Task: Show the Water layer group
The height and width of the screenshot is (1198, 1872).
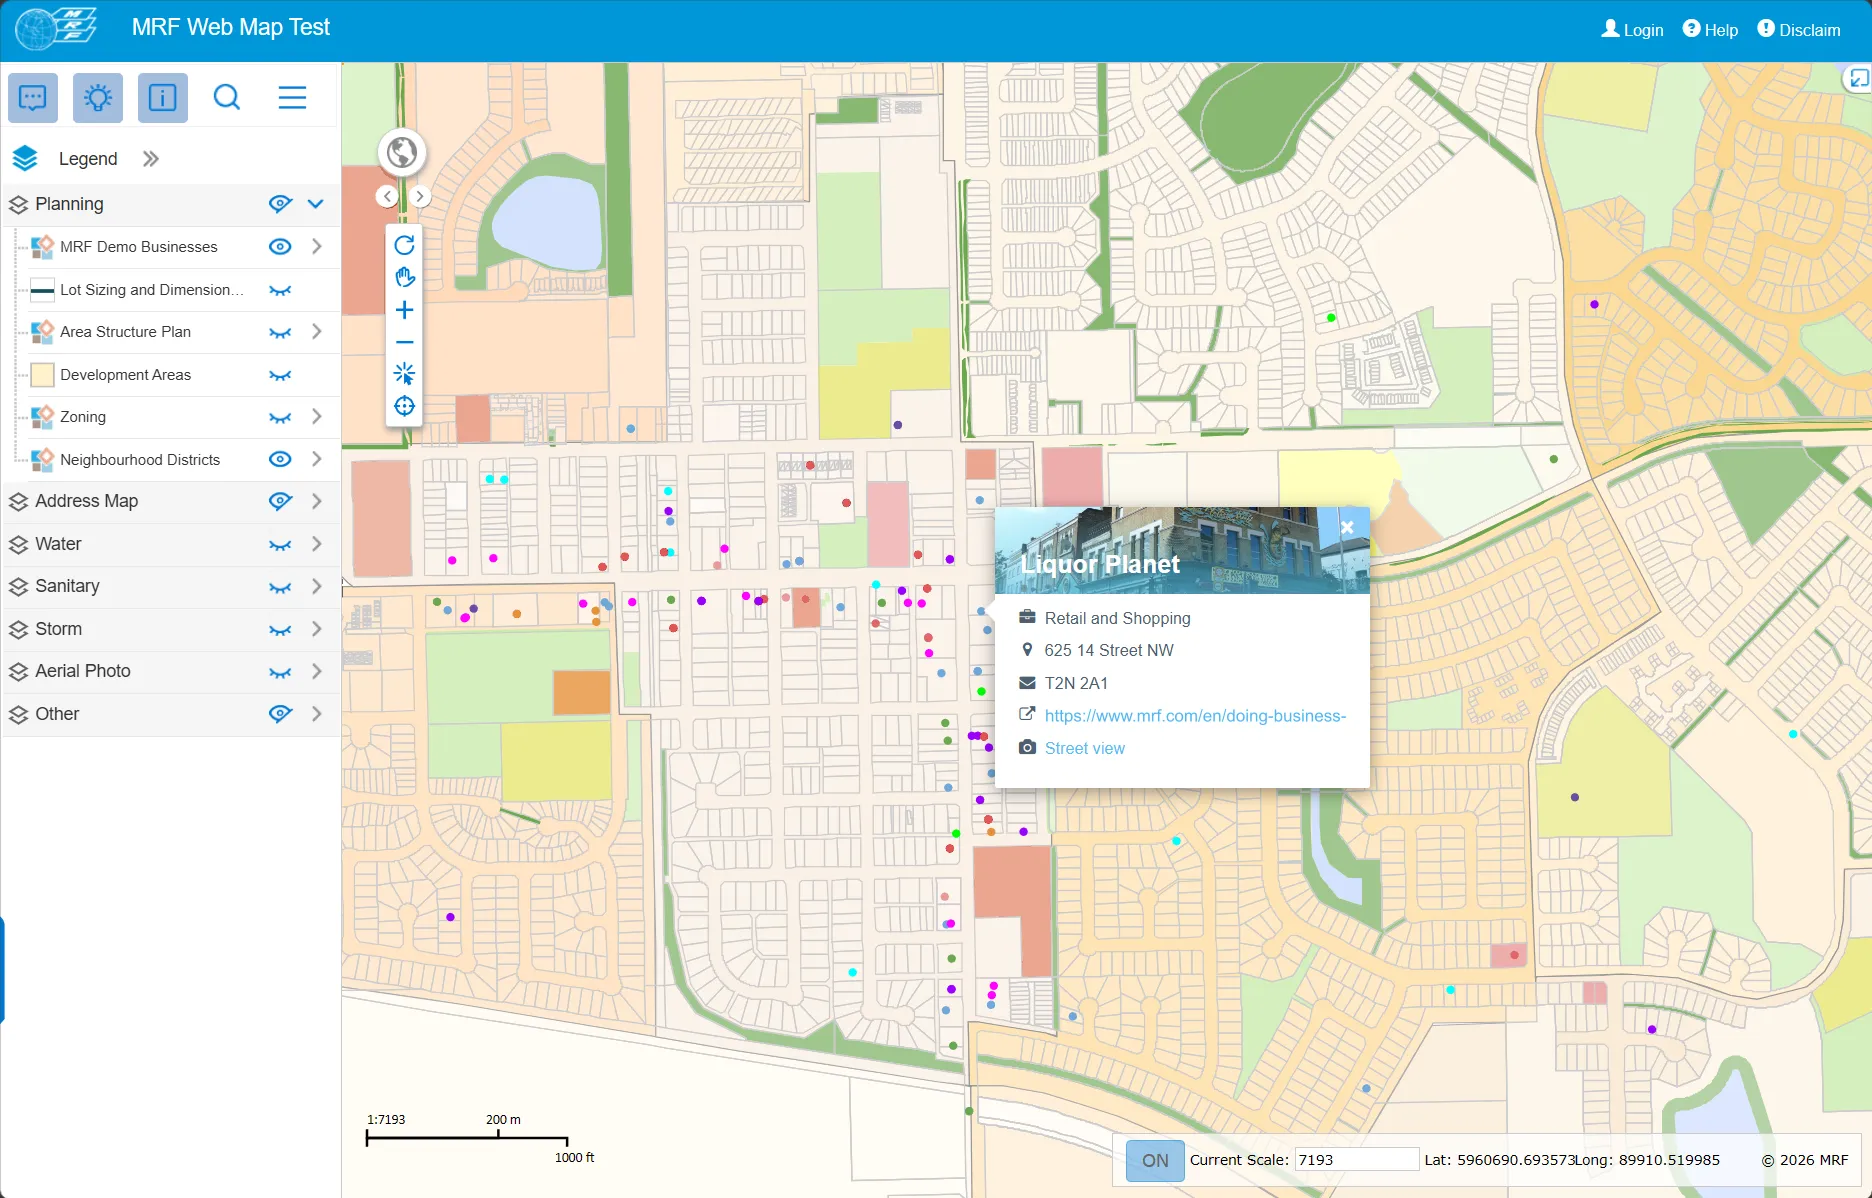Action: [x=280, y=544]
